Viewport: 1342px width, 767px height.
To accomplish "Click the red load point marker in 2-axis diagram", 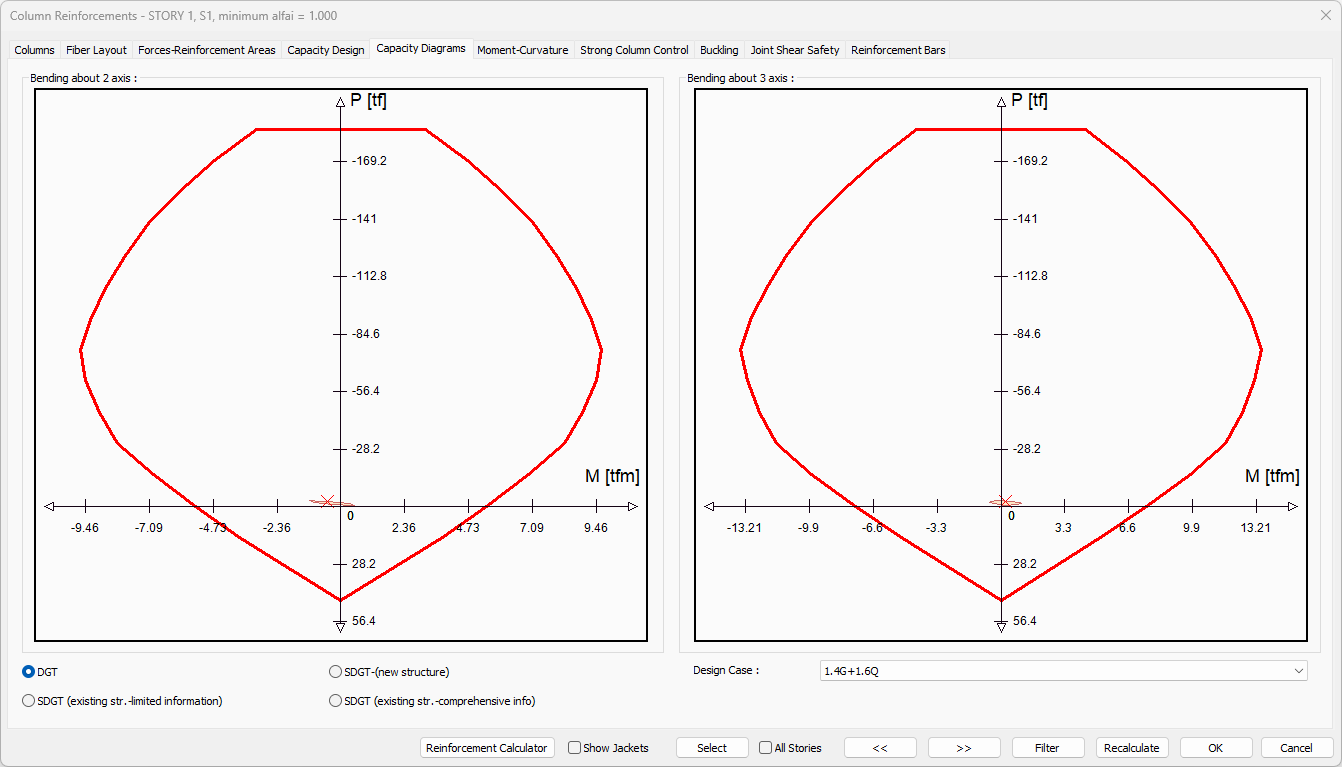I will 326,501.
